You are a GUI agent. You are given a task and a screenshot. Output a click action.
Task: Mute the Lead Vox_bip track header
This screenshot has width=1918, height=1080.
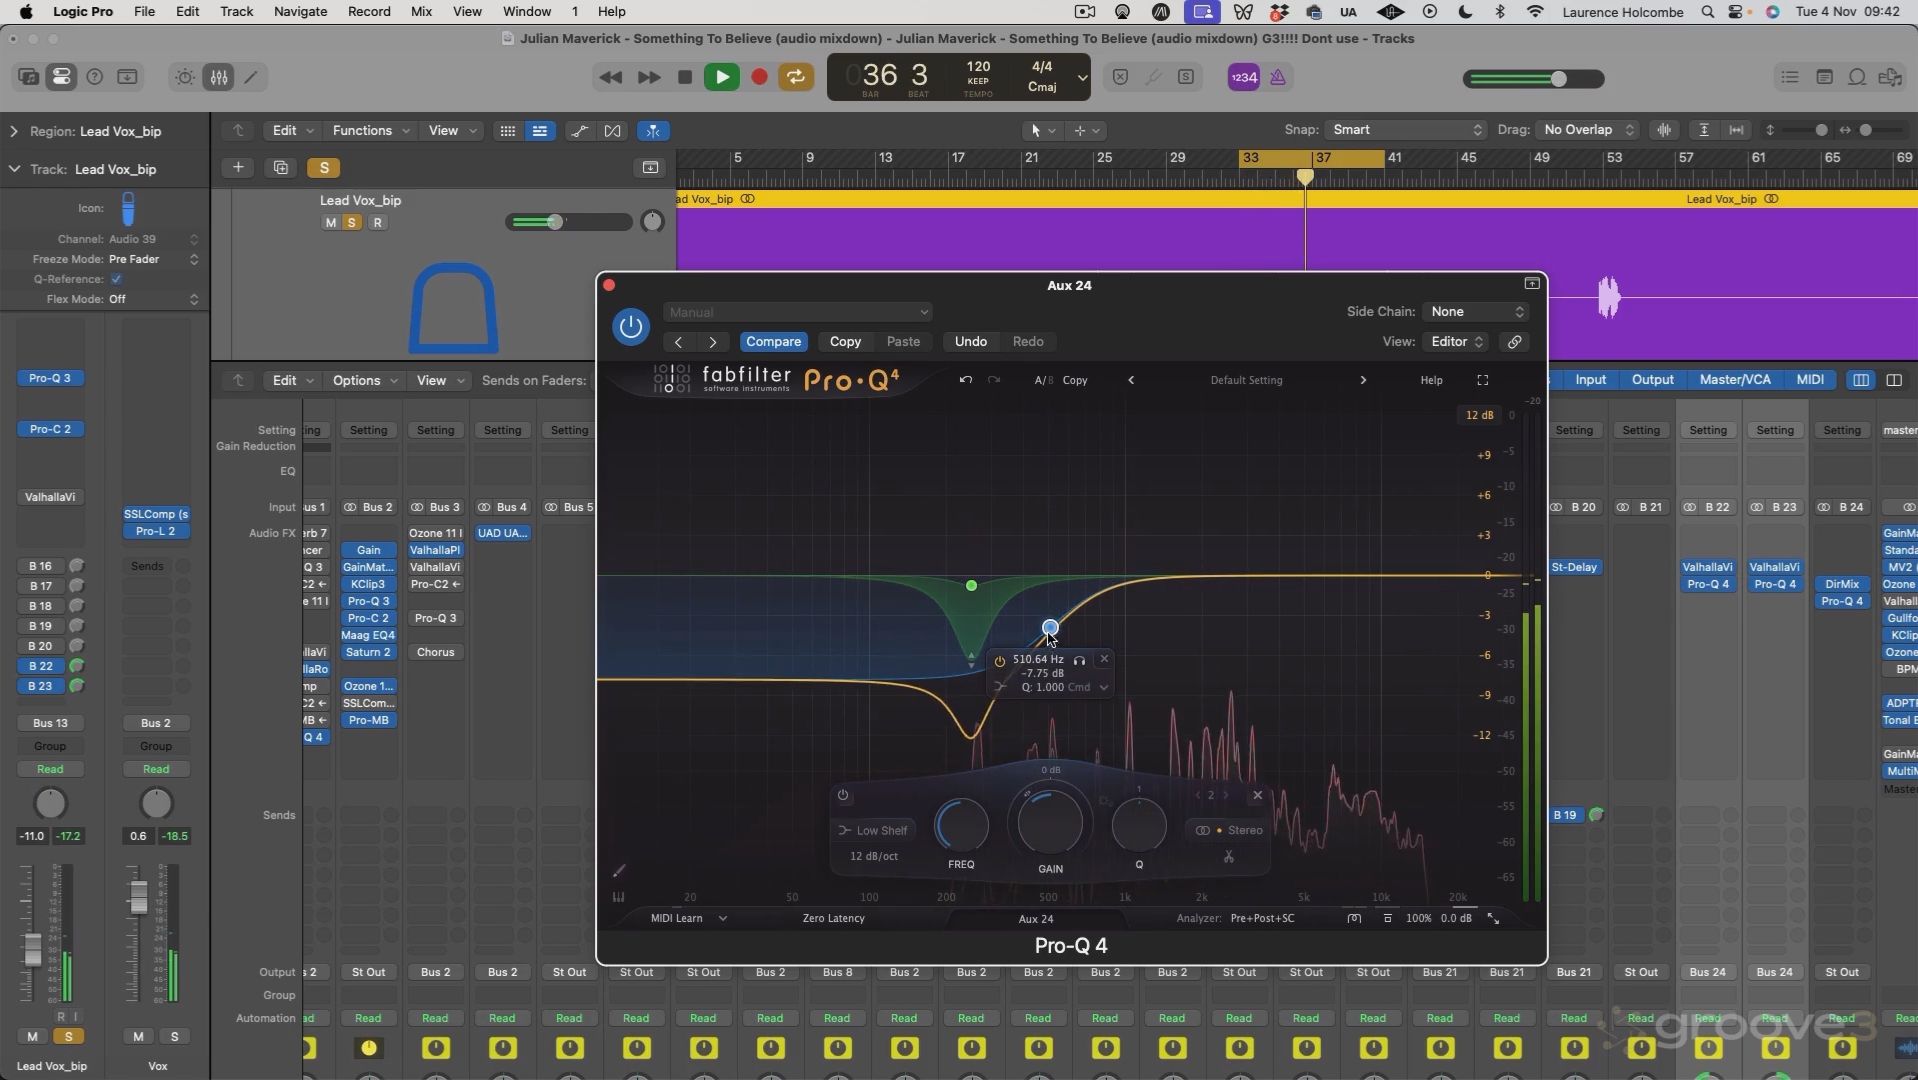[x=331, y=222]
